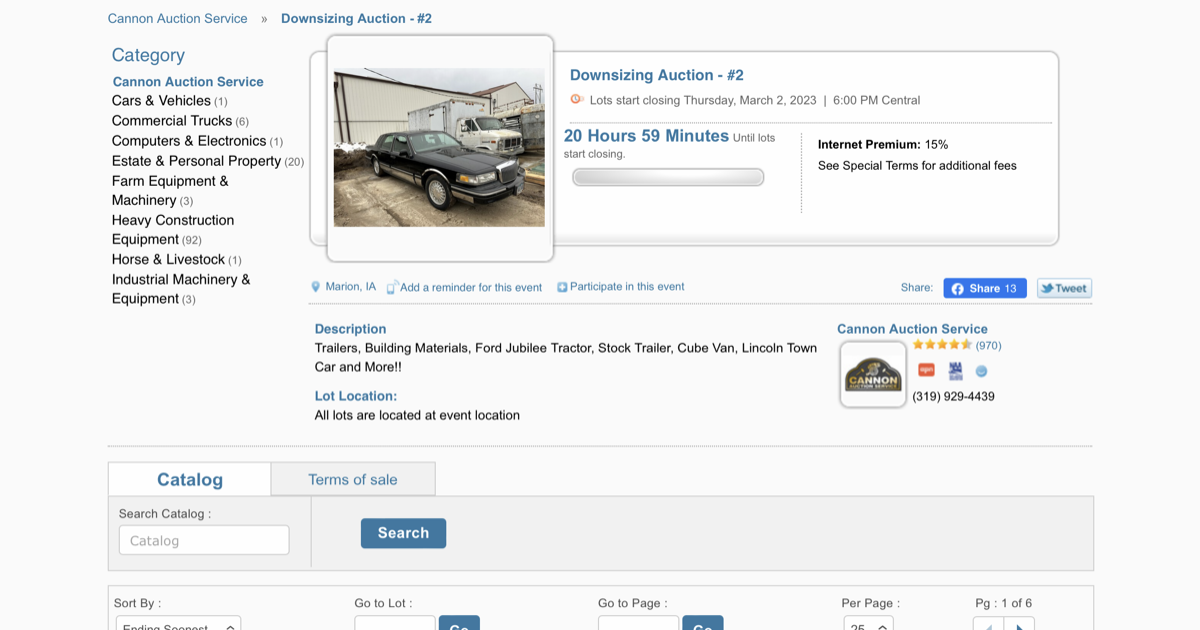Click the red APN badge icon
This screenshot has width=1200, height=630.
pyautogui.click(x=926, y=371)
